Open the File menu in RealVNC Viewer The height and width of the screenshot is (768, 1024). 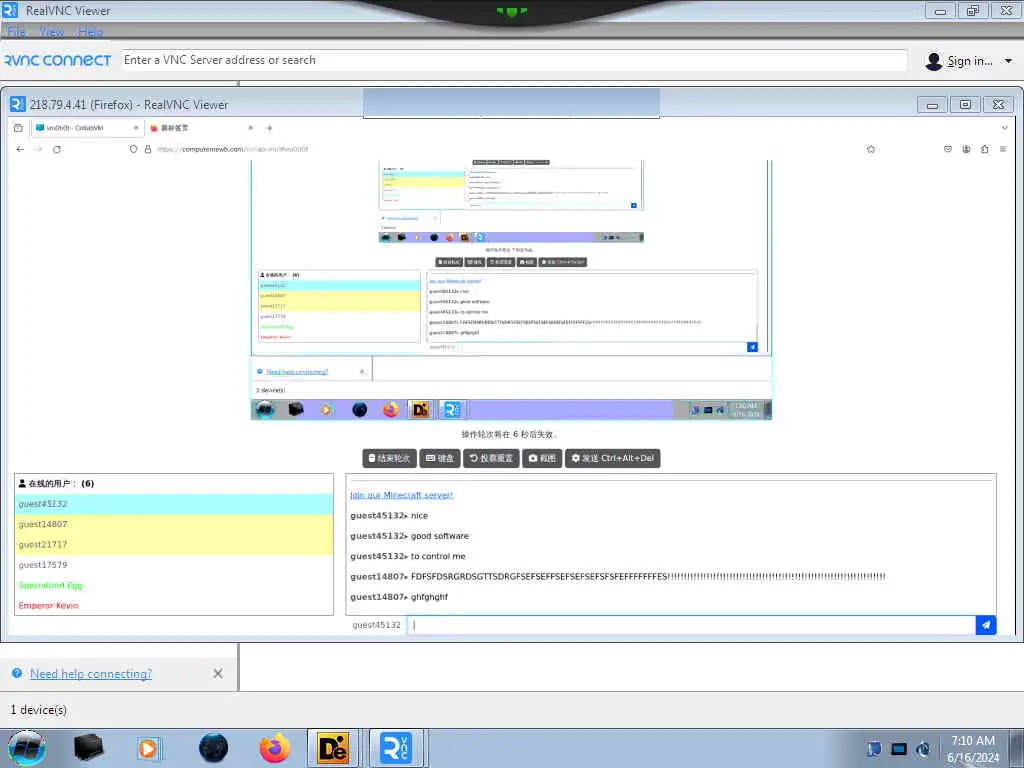pos(16,31)
